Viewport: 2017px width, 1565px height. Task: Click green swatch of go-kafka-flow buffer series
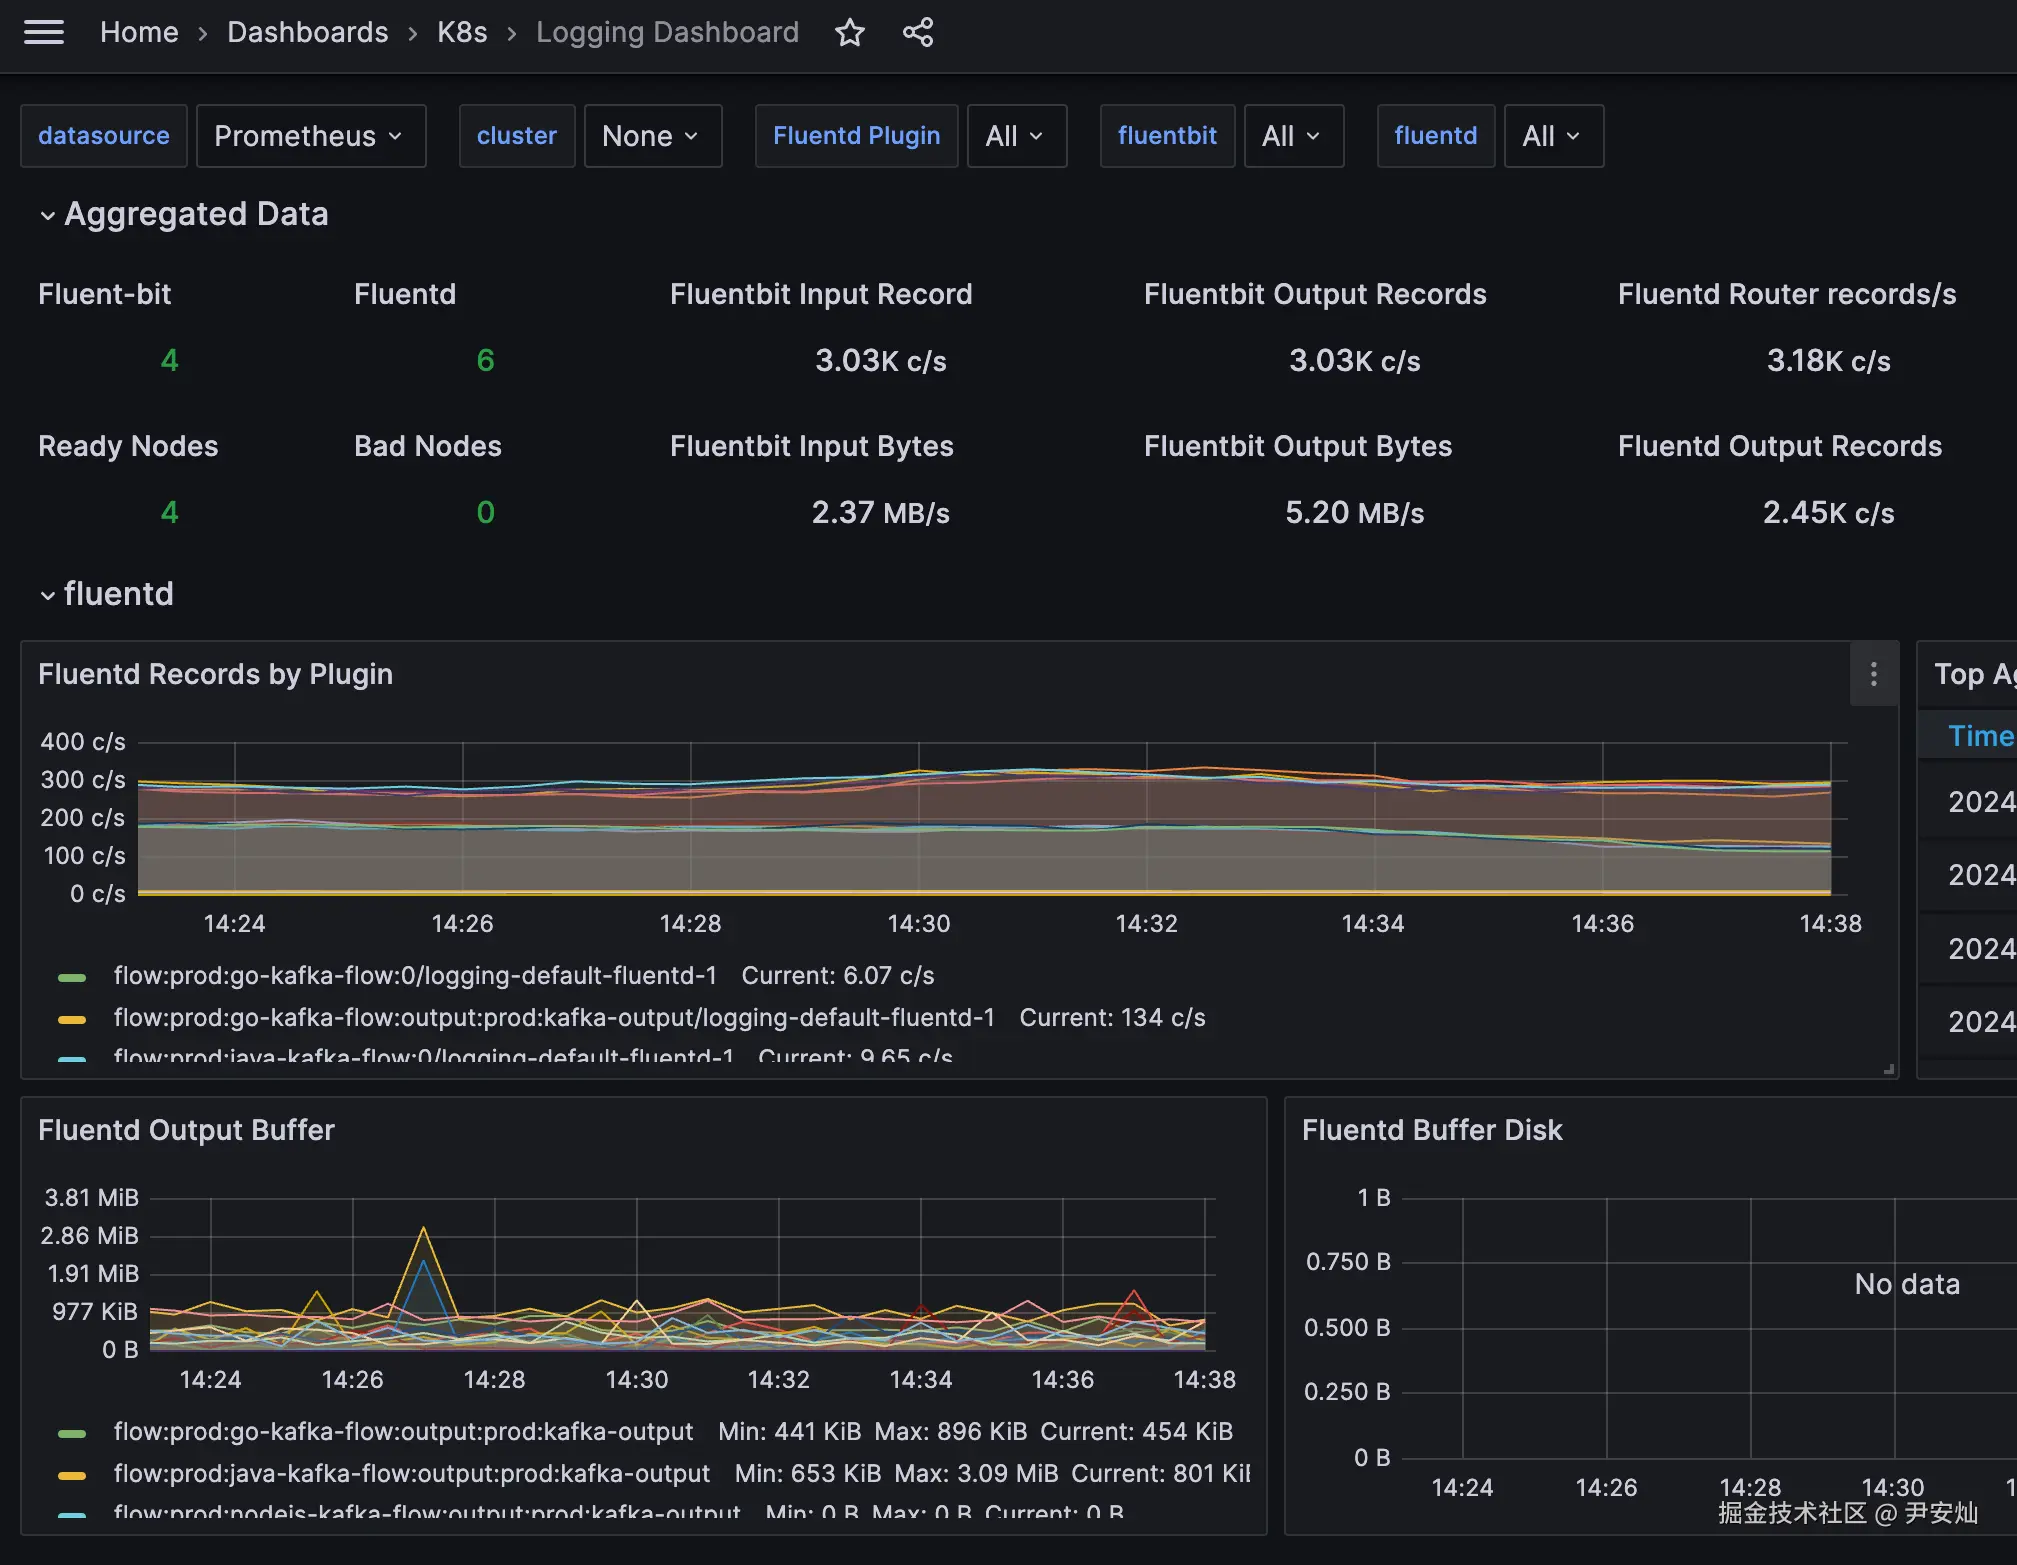point(72,1433)
